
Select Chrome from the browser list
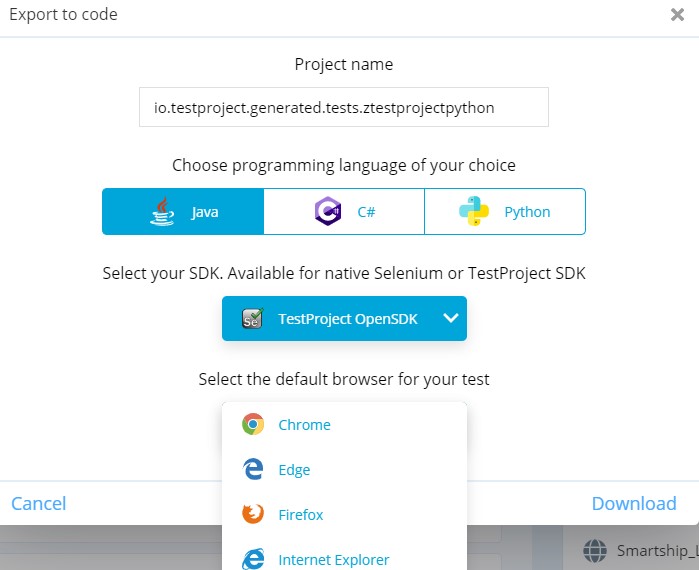point(304,424)
